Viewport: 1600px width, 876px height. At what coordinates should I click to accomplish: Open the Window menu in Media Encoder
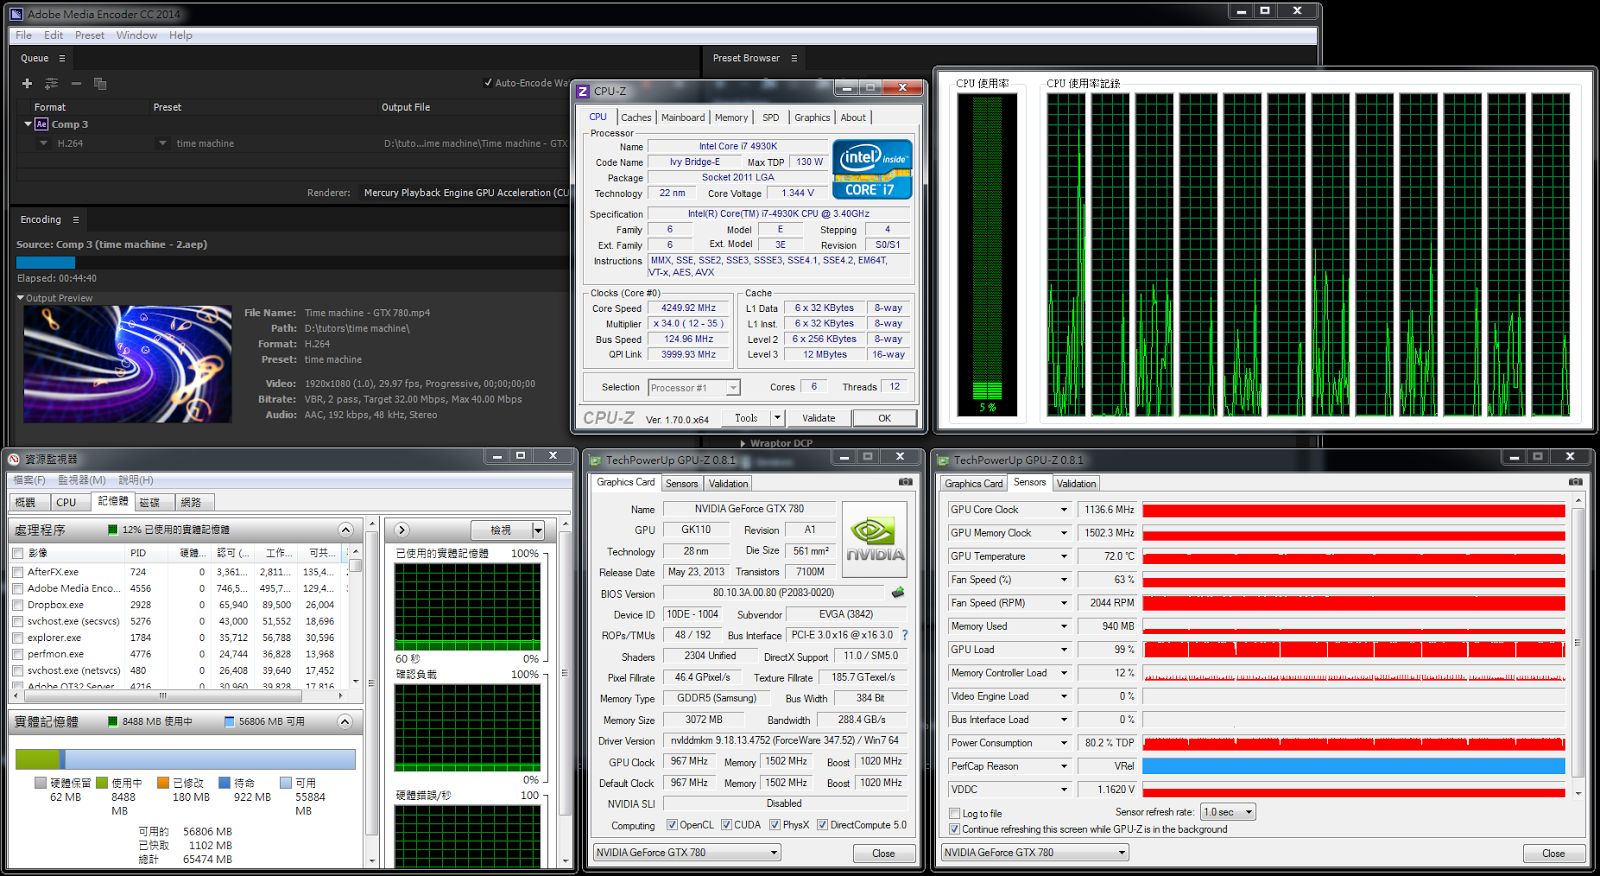click(x=136, y=35)
